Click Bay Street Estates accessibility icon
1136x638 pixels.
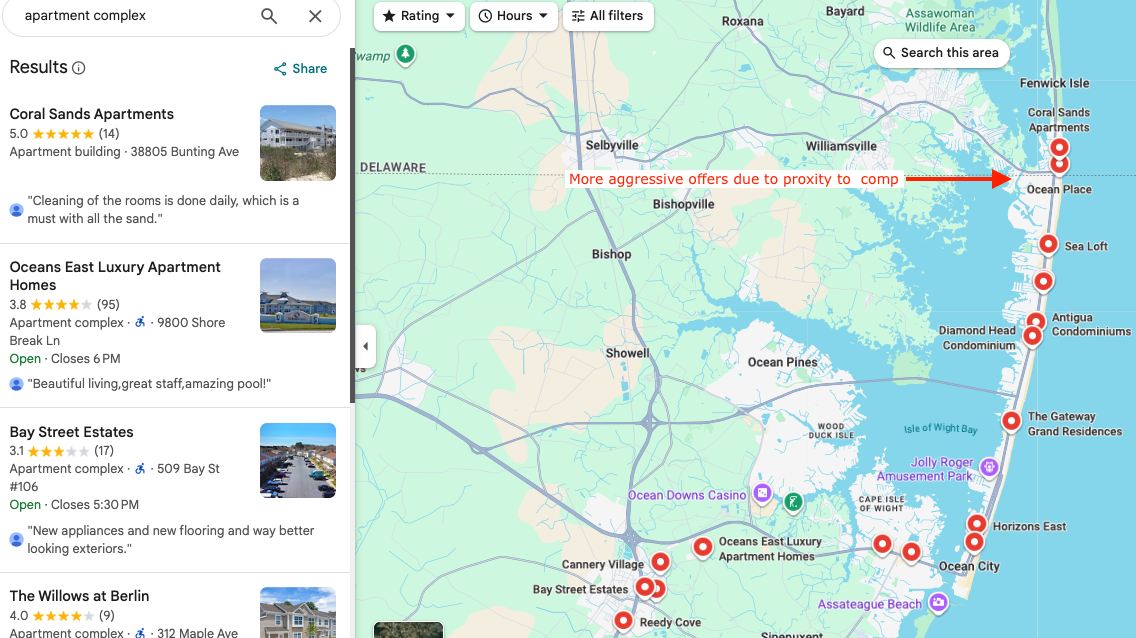click(x=141, y=469)
